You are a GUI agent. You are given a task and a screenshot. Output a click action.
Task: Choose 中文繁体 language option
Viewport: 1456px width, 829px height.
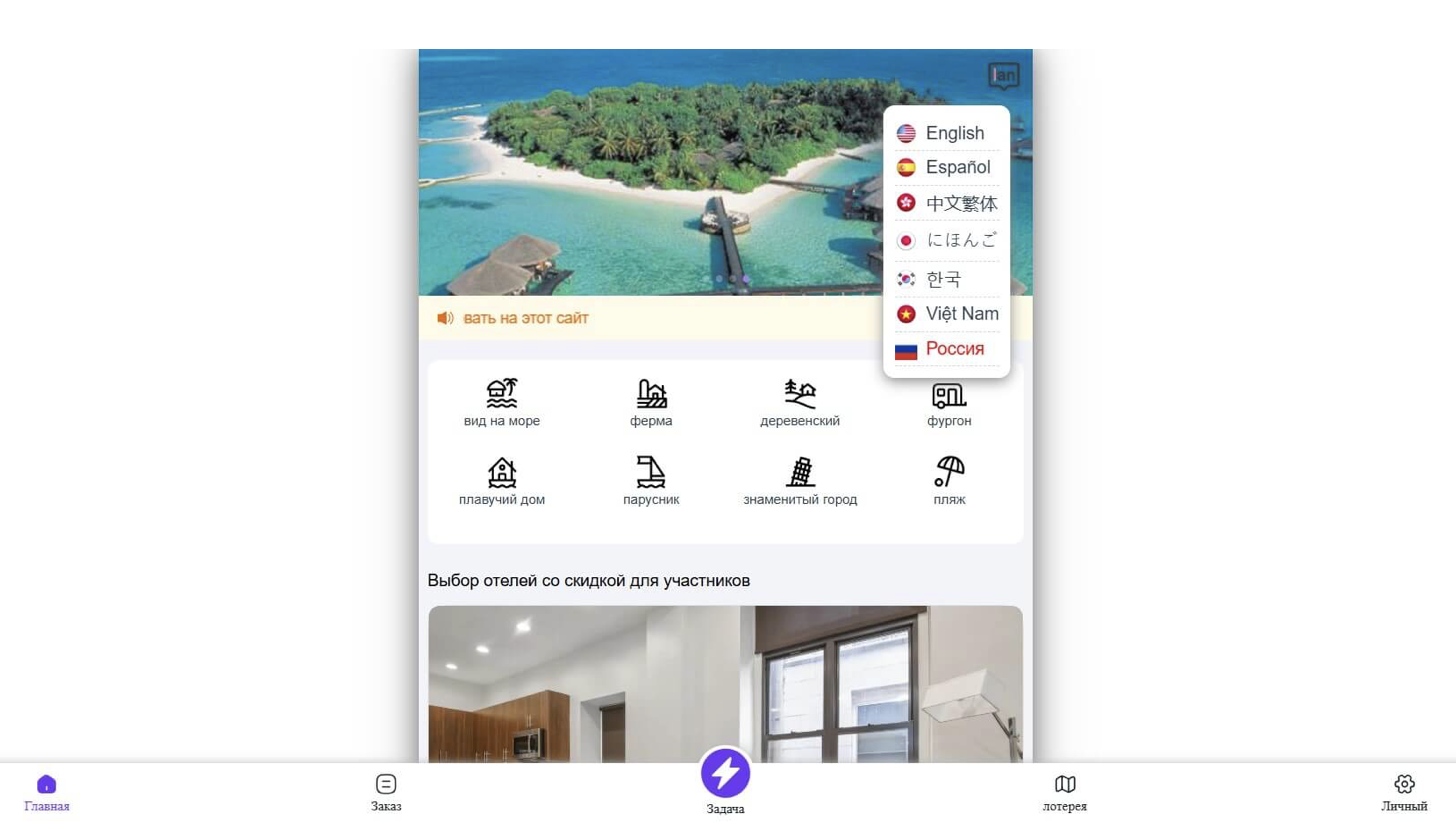(947, 203)
